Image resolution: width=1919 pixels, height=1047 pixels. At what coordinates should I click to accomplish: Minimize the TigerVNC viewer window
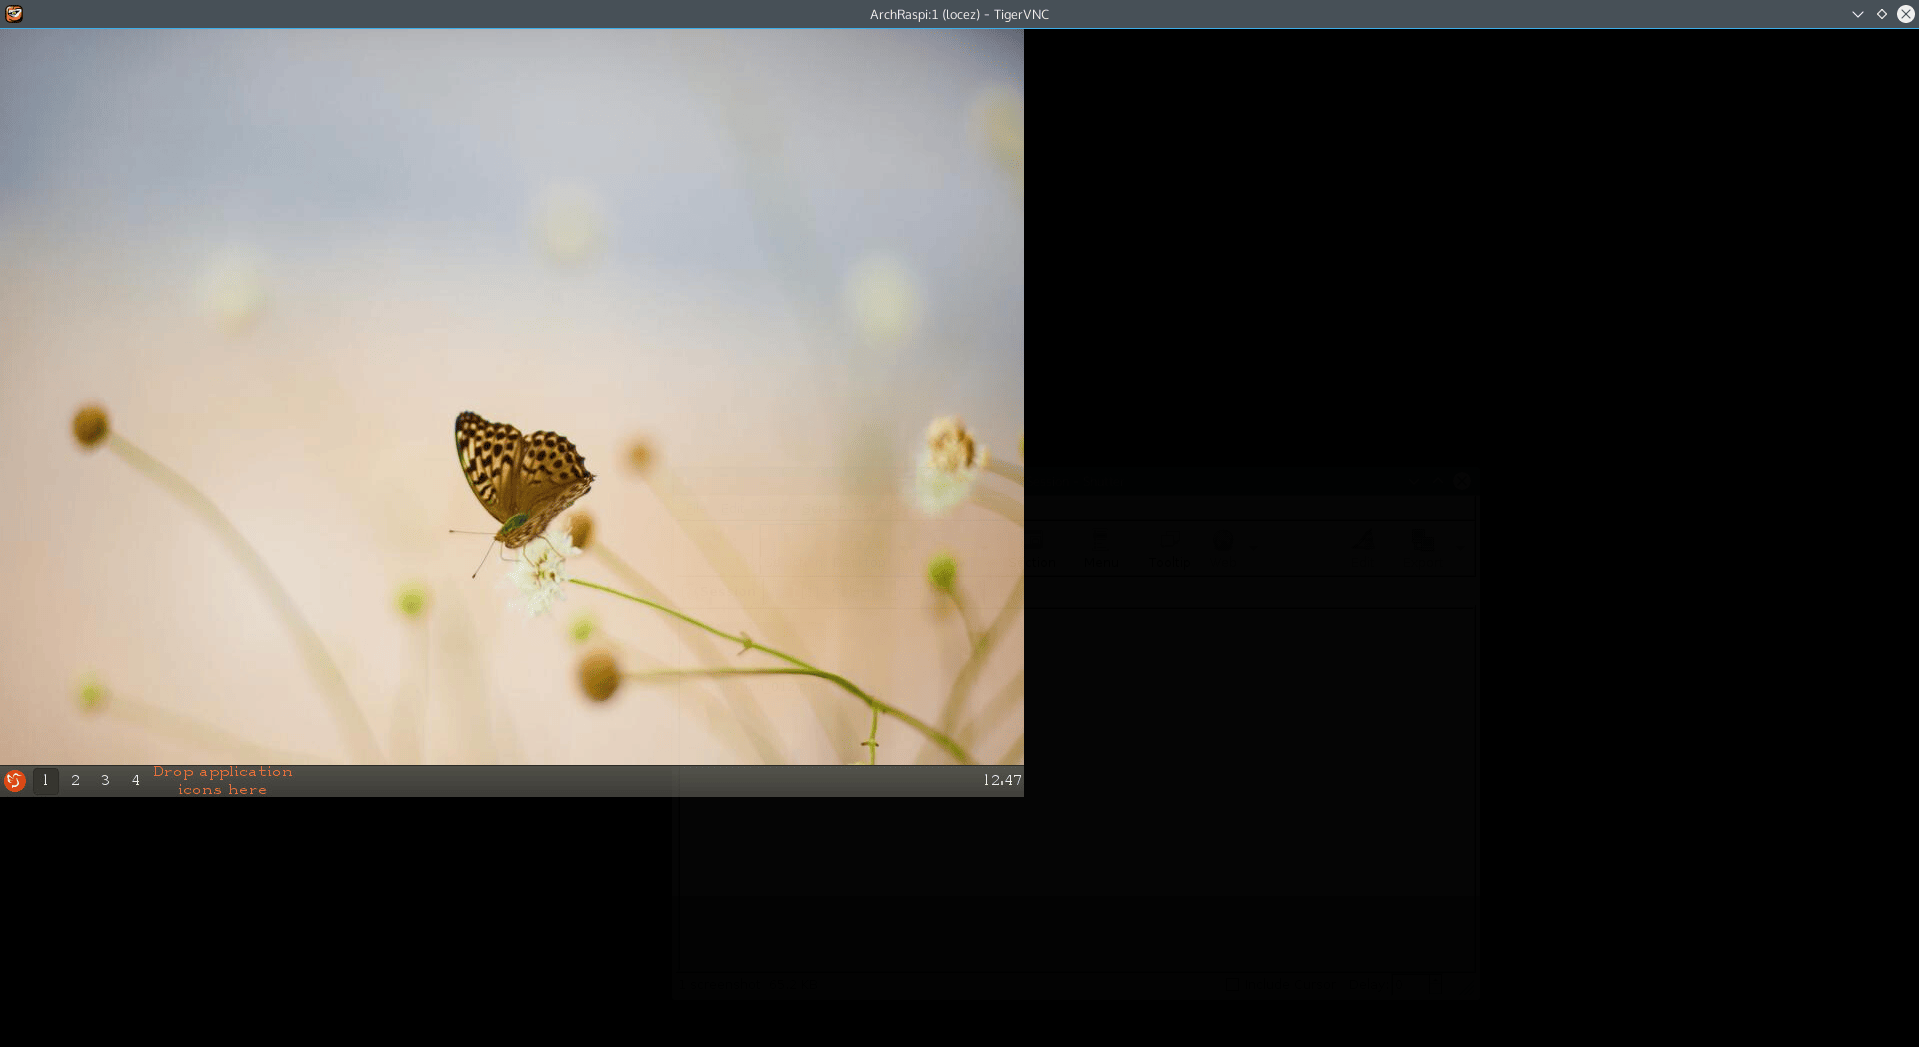click(x=1857, y=14)
